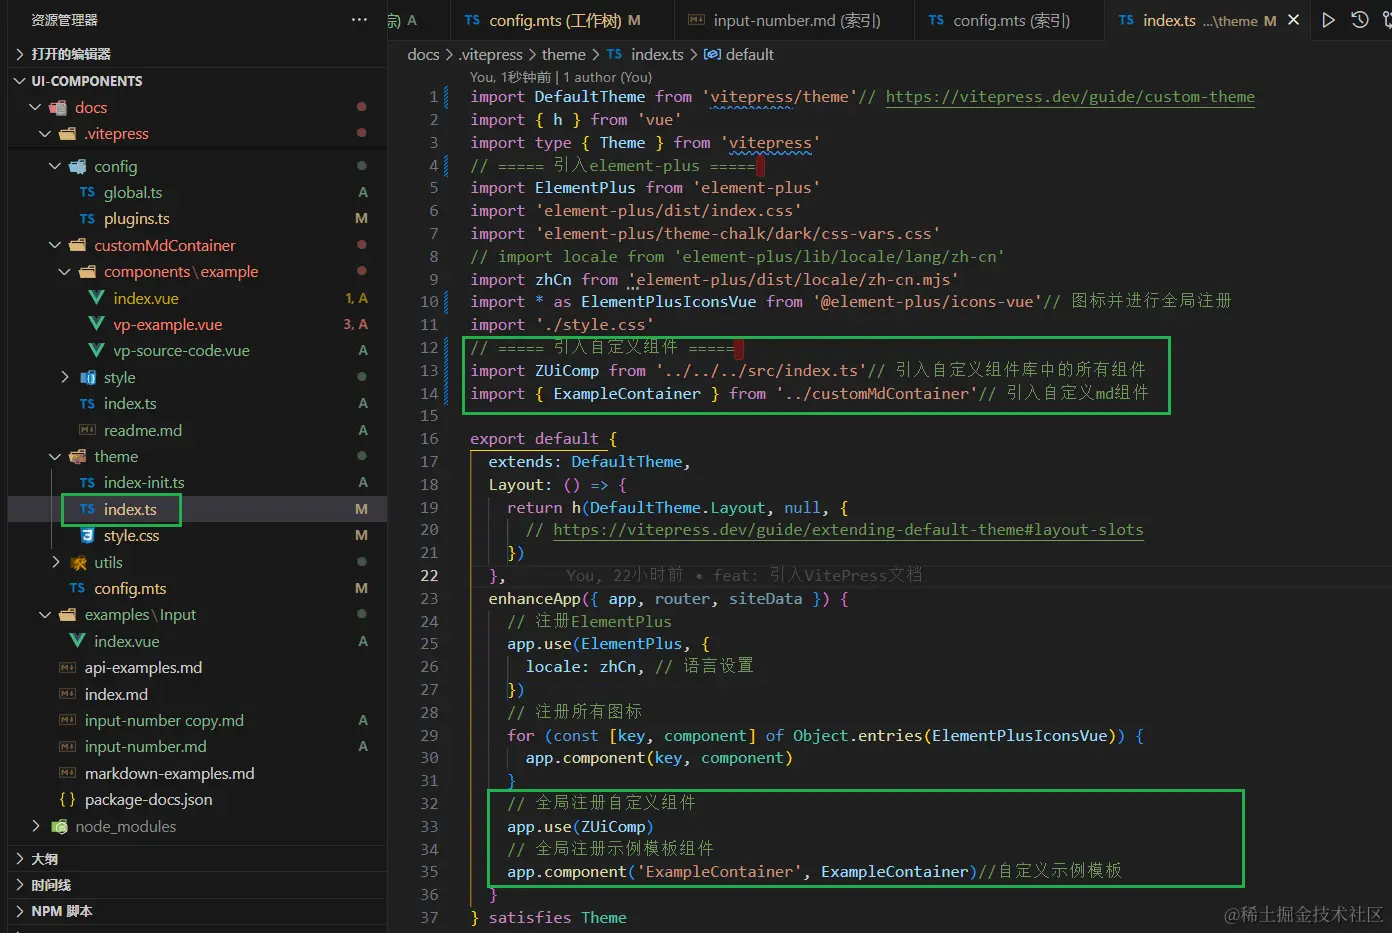The image size is (1392, 933).
Task: Click the JSON braces icon of package-docs.json
Action: point(67,799)
